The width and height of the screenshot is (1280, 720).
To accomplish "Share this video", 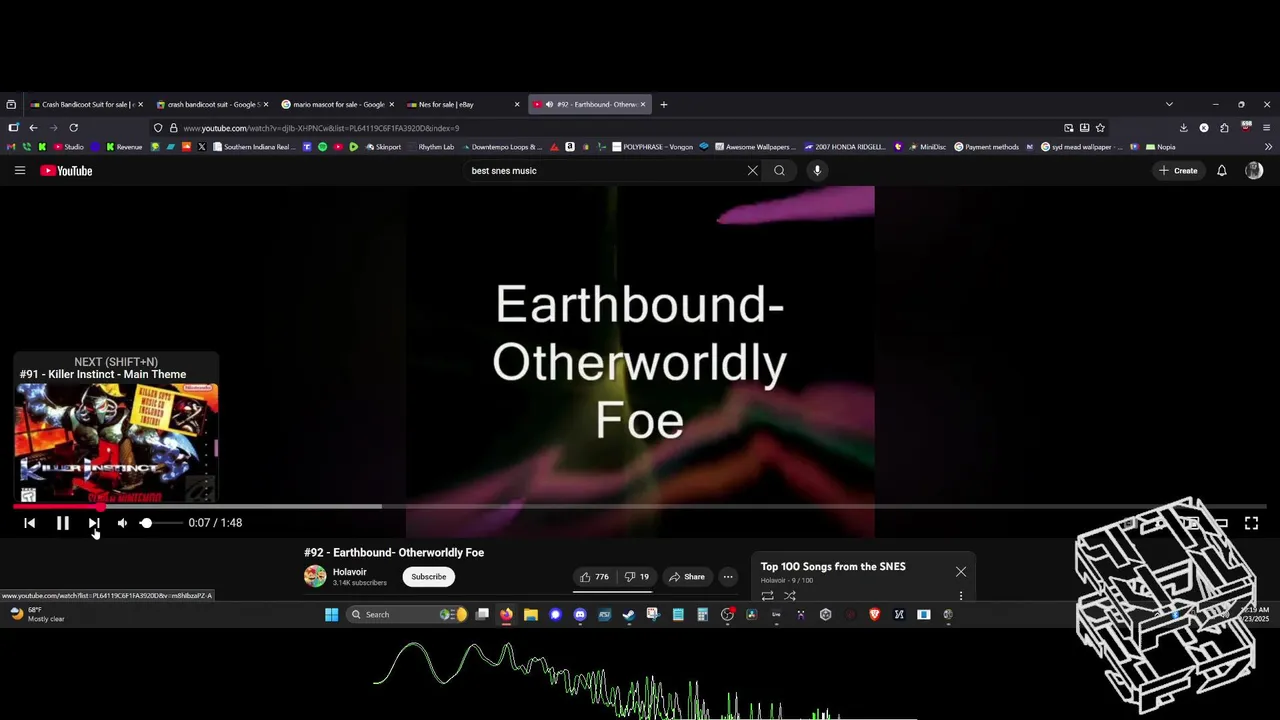I will pyautogui.click(x=687, y=577).
